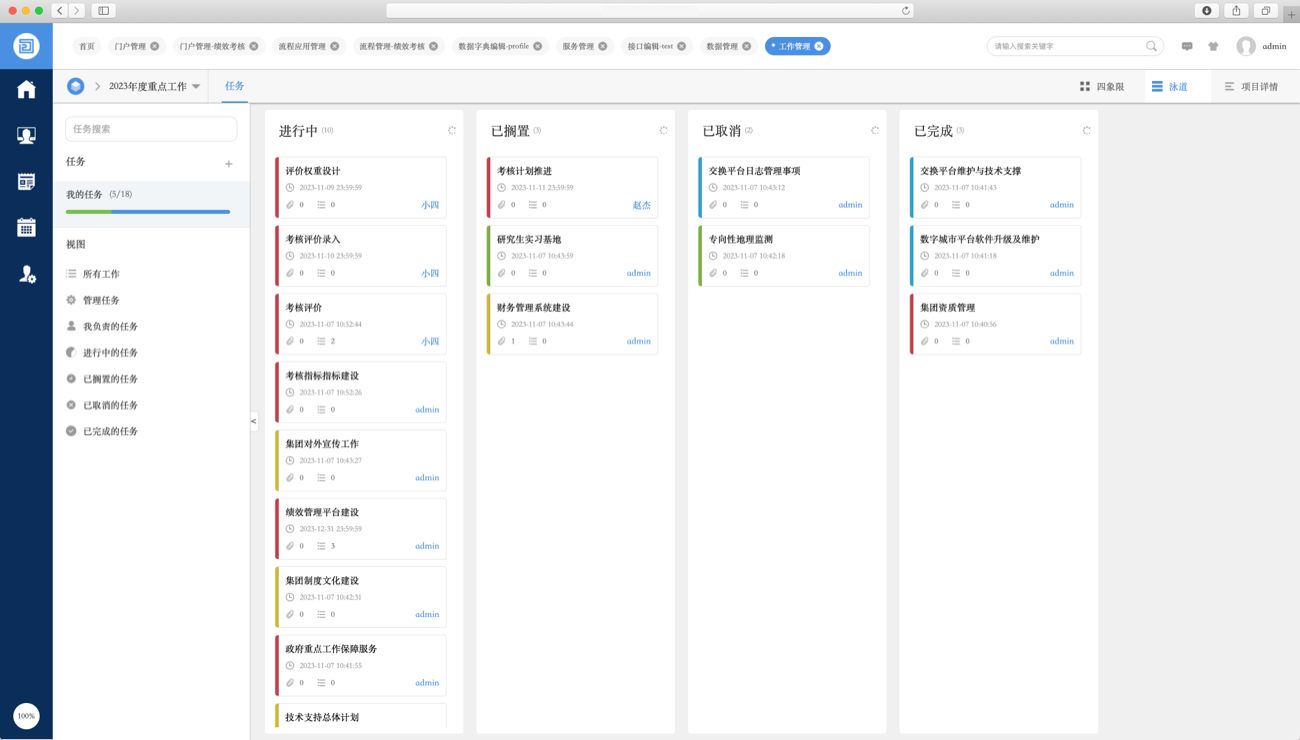
Task: Click the theme shirt icon in header
Action: (1213, 46)
